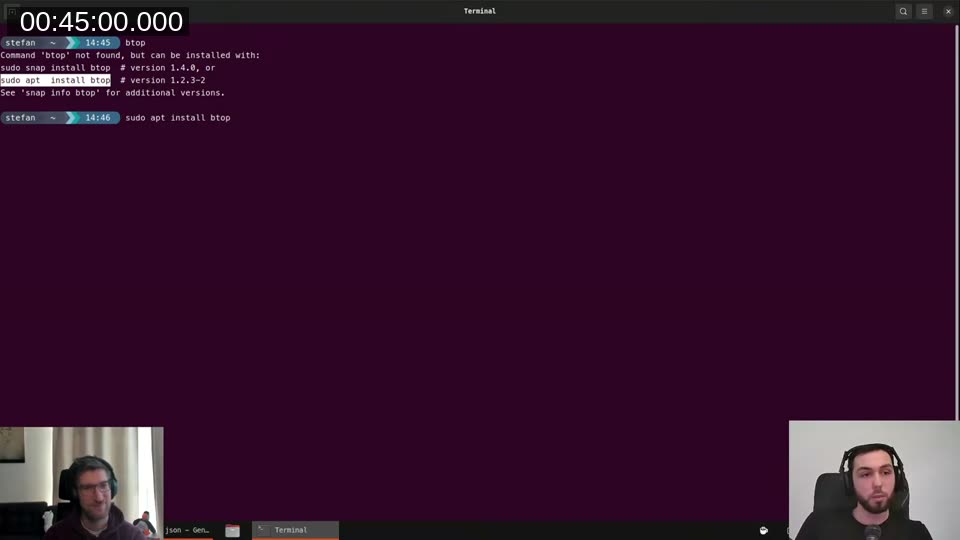Open the terminal search icon
The image size is (960, 540).
point(903,11)
